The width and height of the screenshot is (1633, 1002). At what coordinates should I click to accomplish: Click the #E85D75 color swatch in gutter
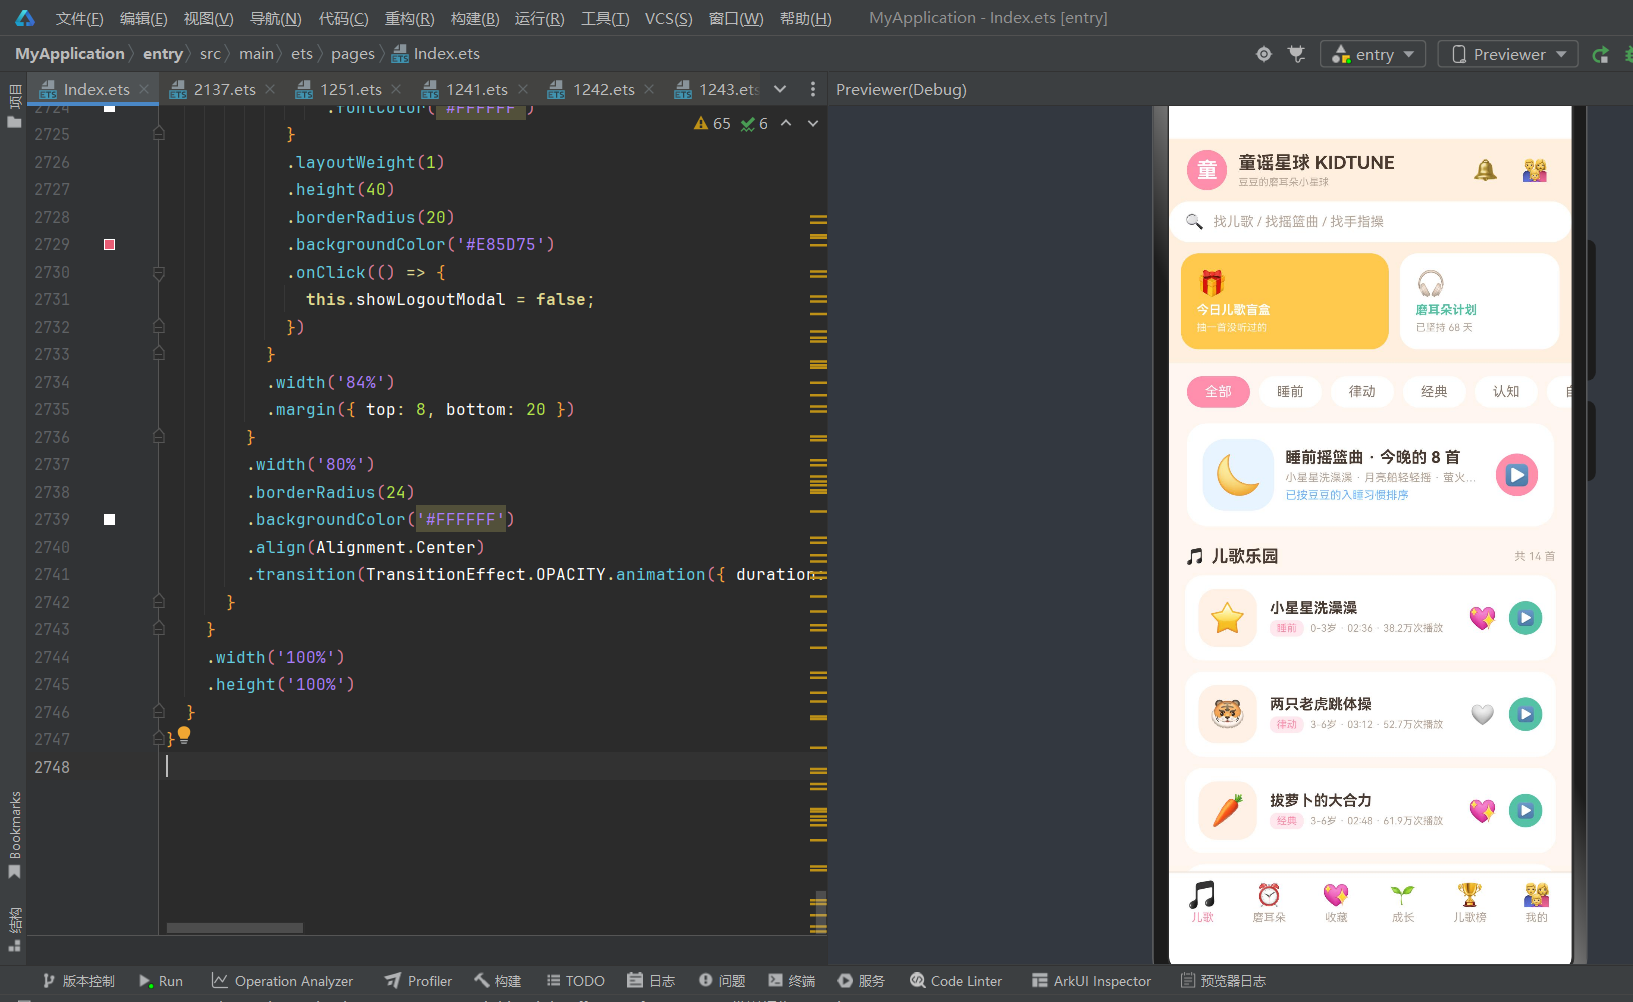coord(110,245)
